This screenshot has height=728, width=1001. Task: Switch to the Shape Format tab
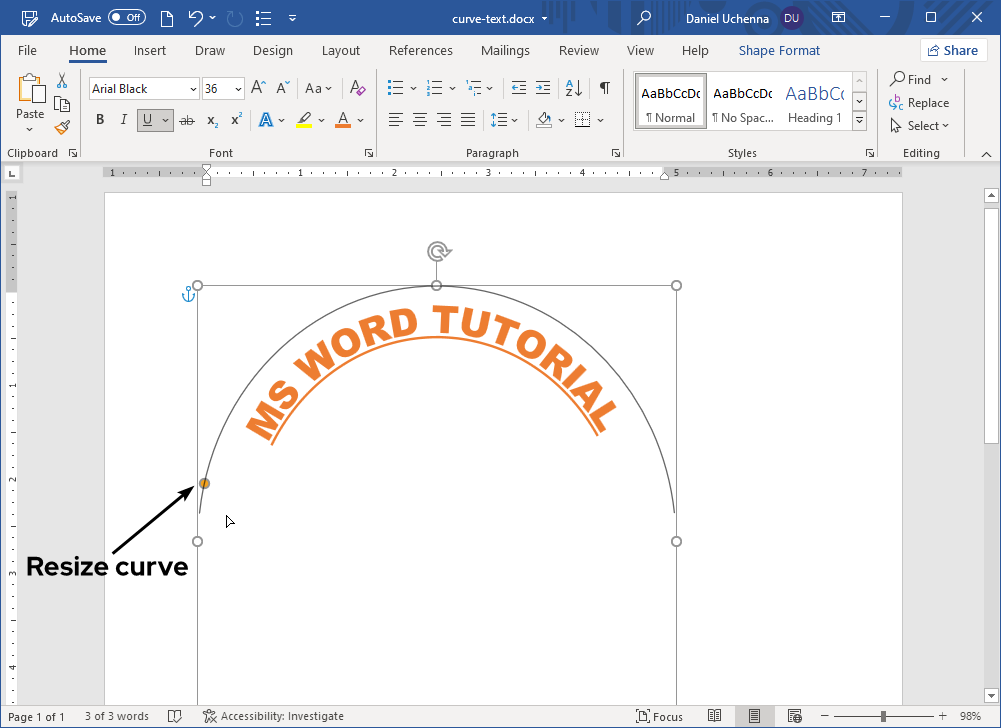point(779,50)
